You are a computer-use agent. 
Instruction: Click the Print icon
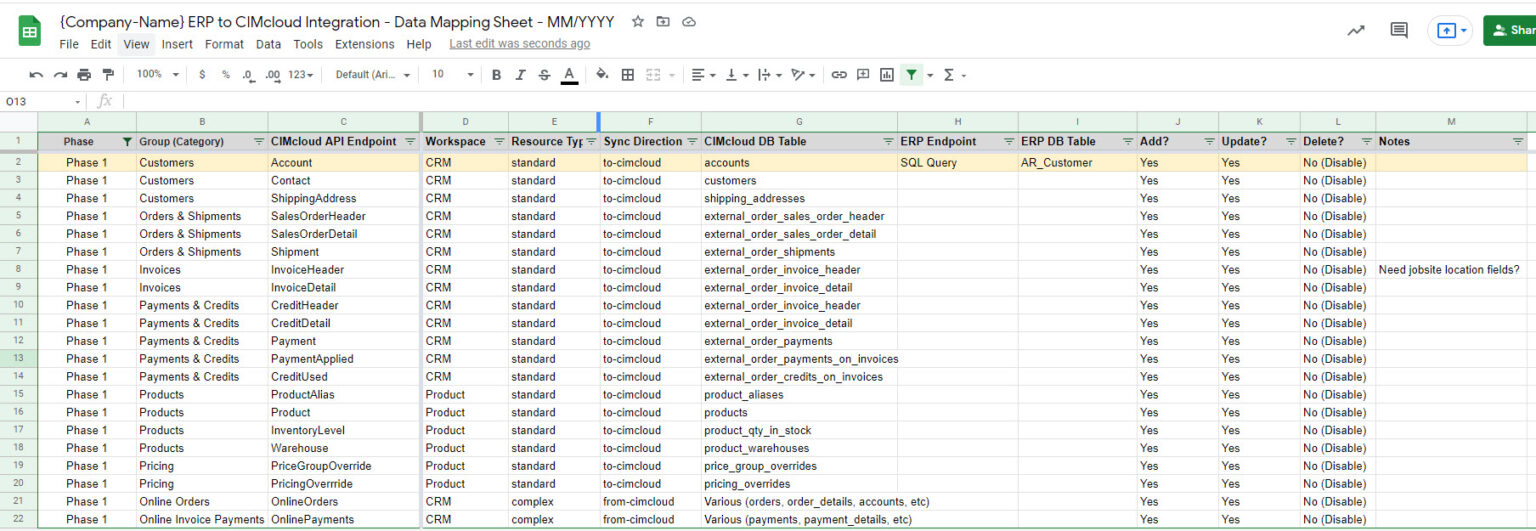(x=84, y=75)
